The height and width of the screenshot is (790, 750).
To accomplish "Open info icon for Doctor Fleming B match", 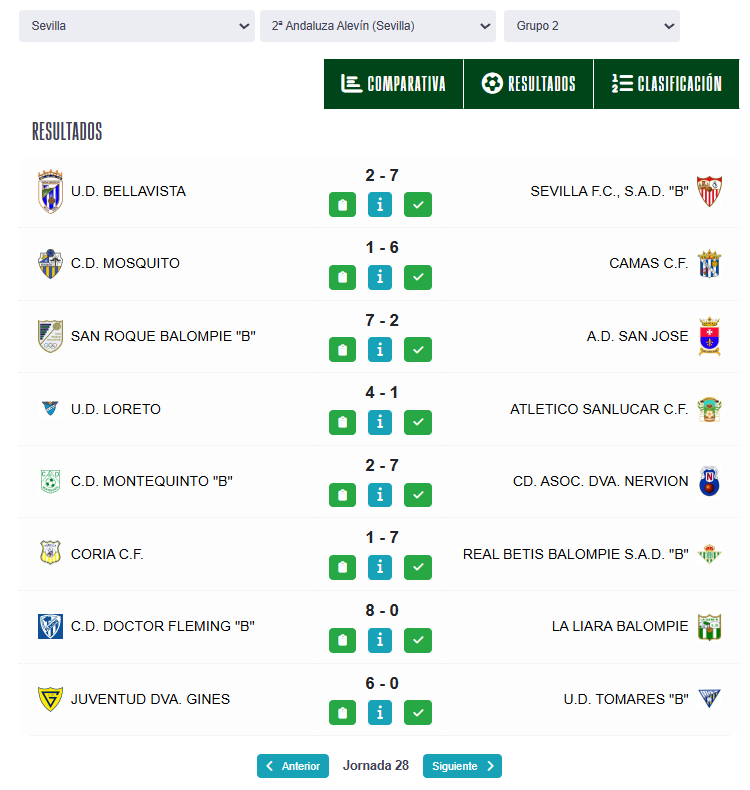I will (x=380, y=640).
